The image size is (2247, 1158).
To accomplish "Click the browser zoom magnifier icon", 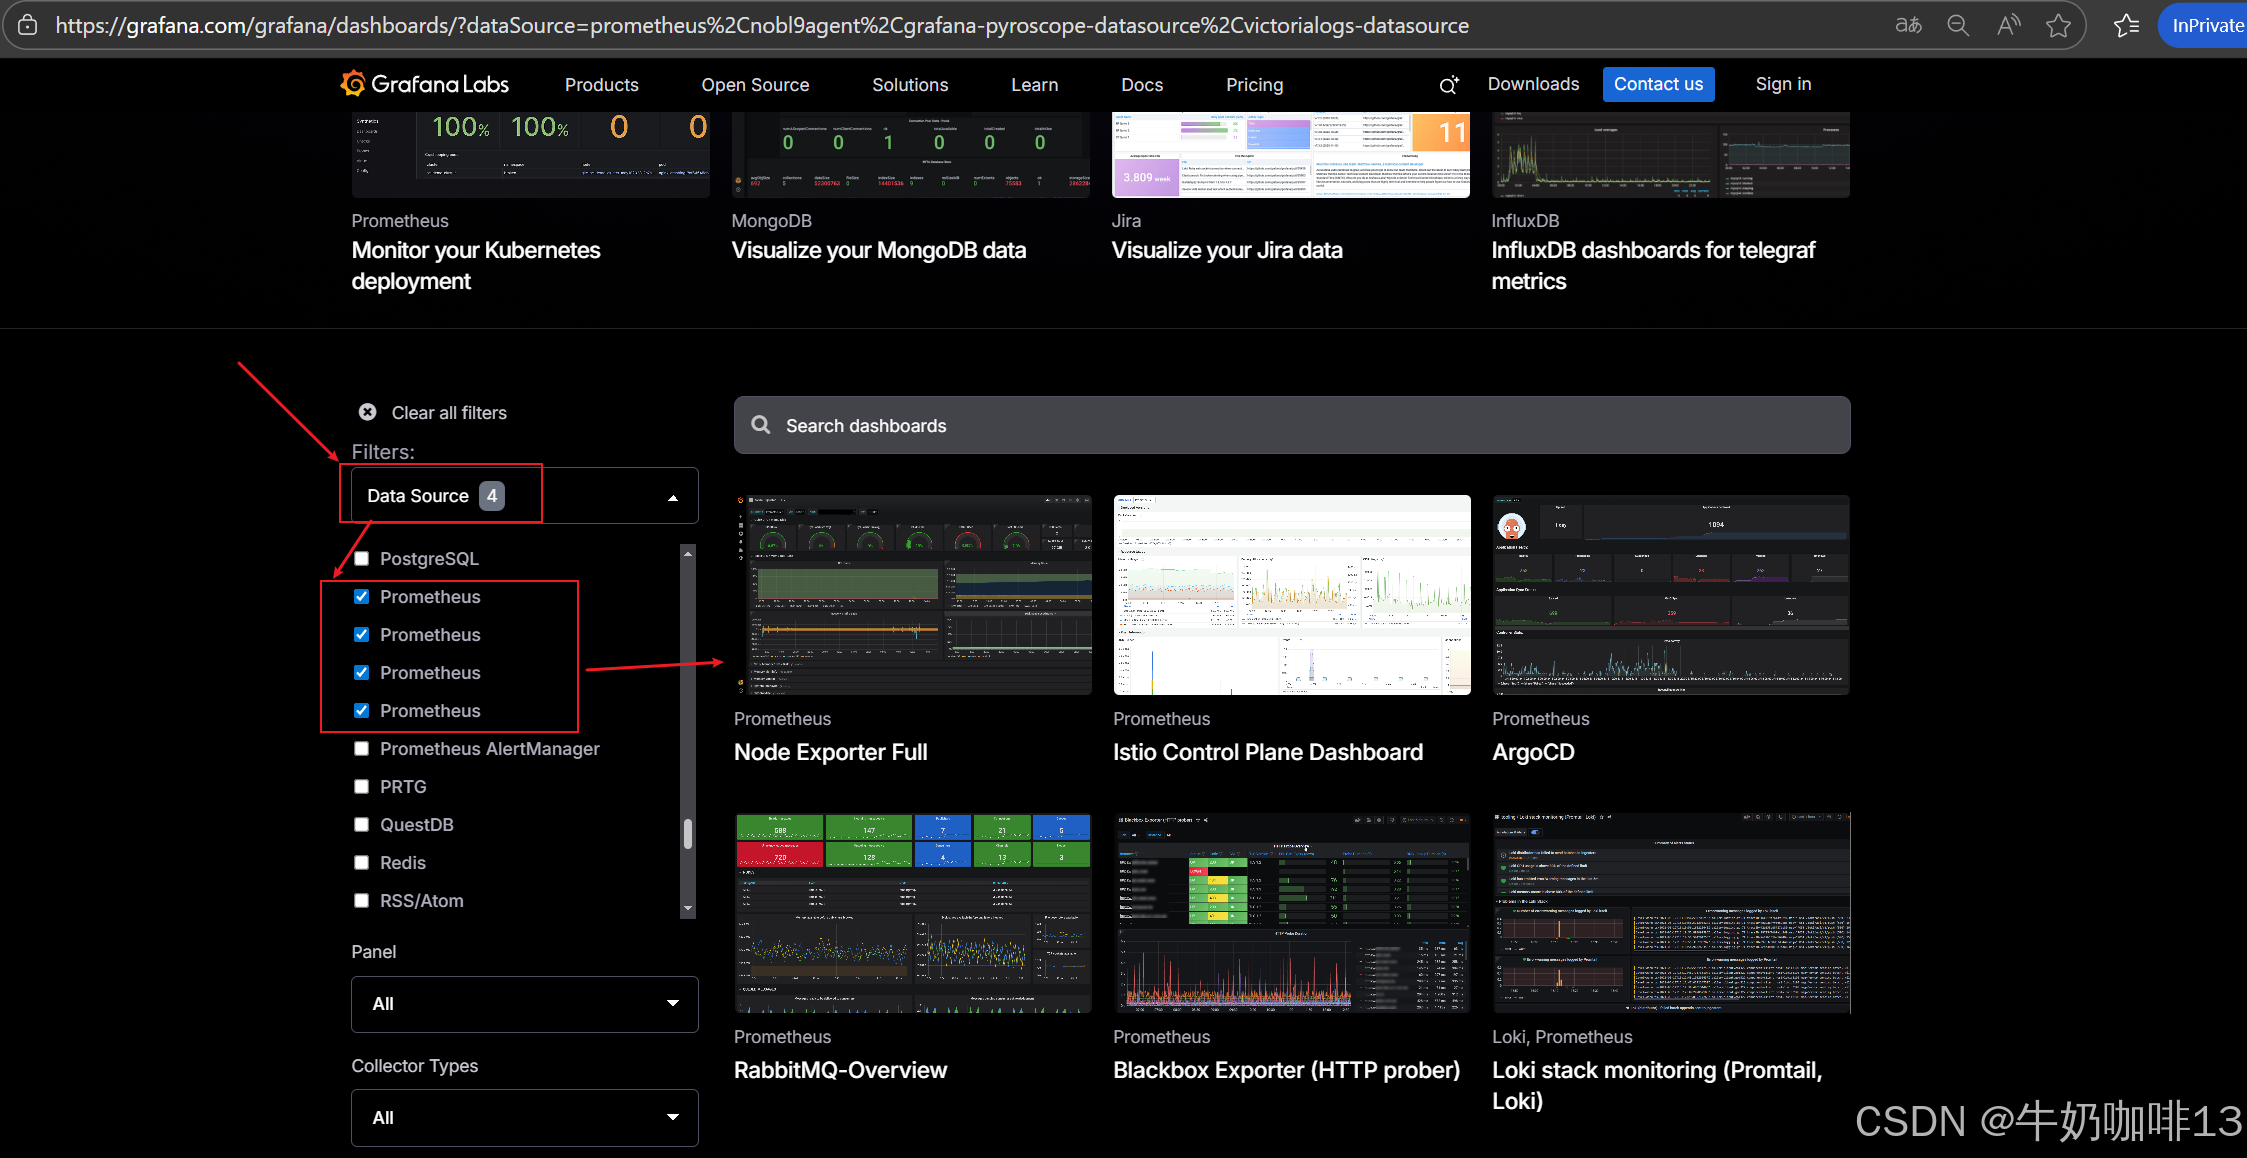I will point(1958,26).
